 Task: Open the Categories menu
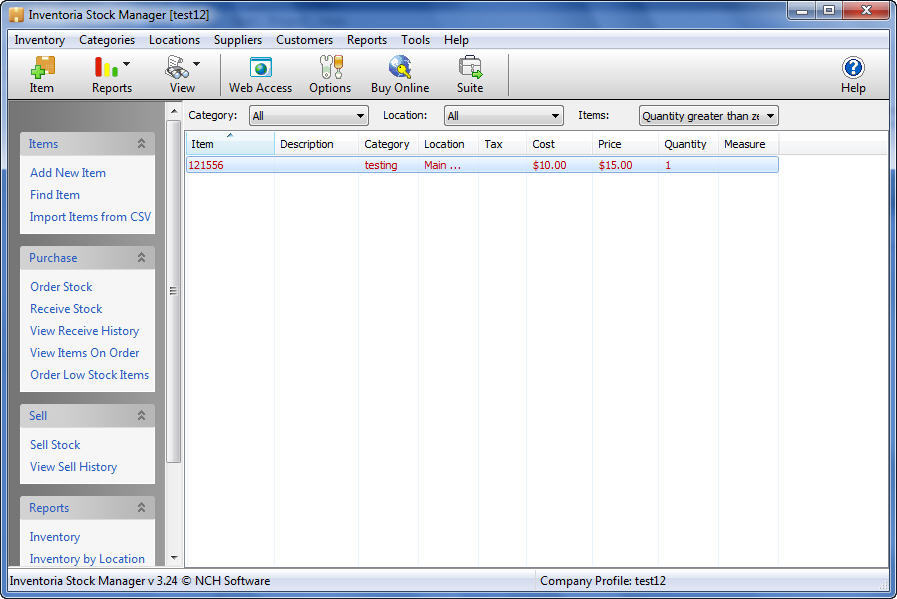pos(107,40)
